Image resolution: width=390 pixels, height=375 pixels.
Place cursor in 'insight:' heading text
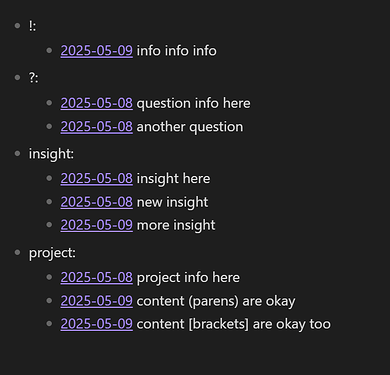[x=51, y=154]
